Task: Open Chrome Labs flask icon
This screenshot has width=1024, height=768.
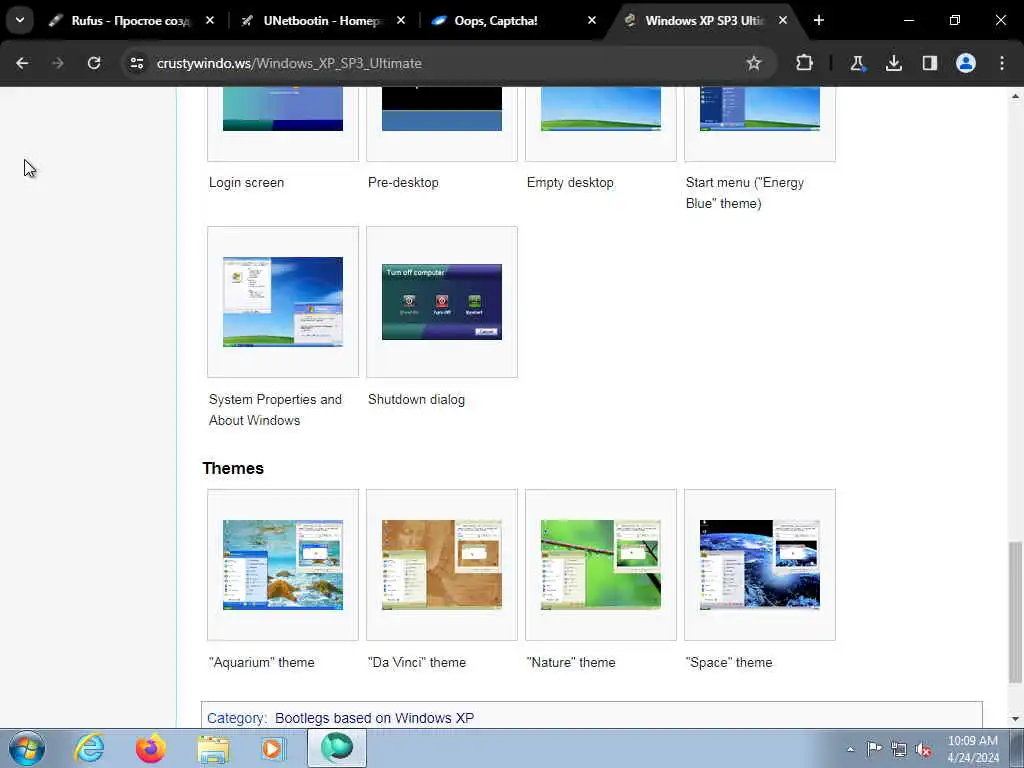Action: 857,63
